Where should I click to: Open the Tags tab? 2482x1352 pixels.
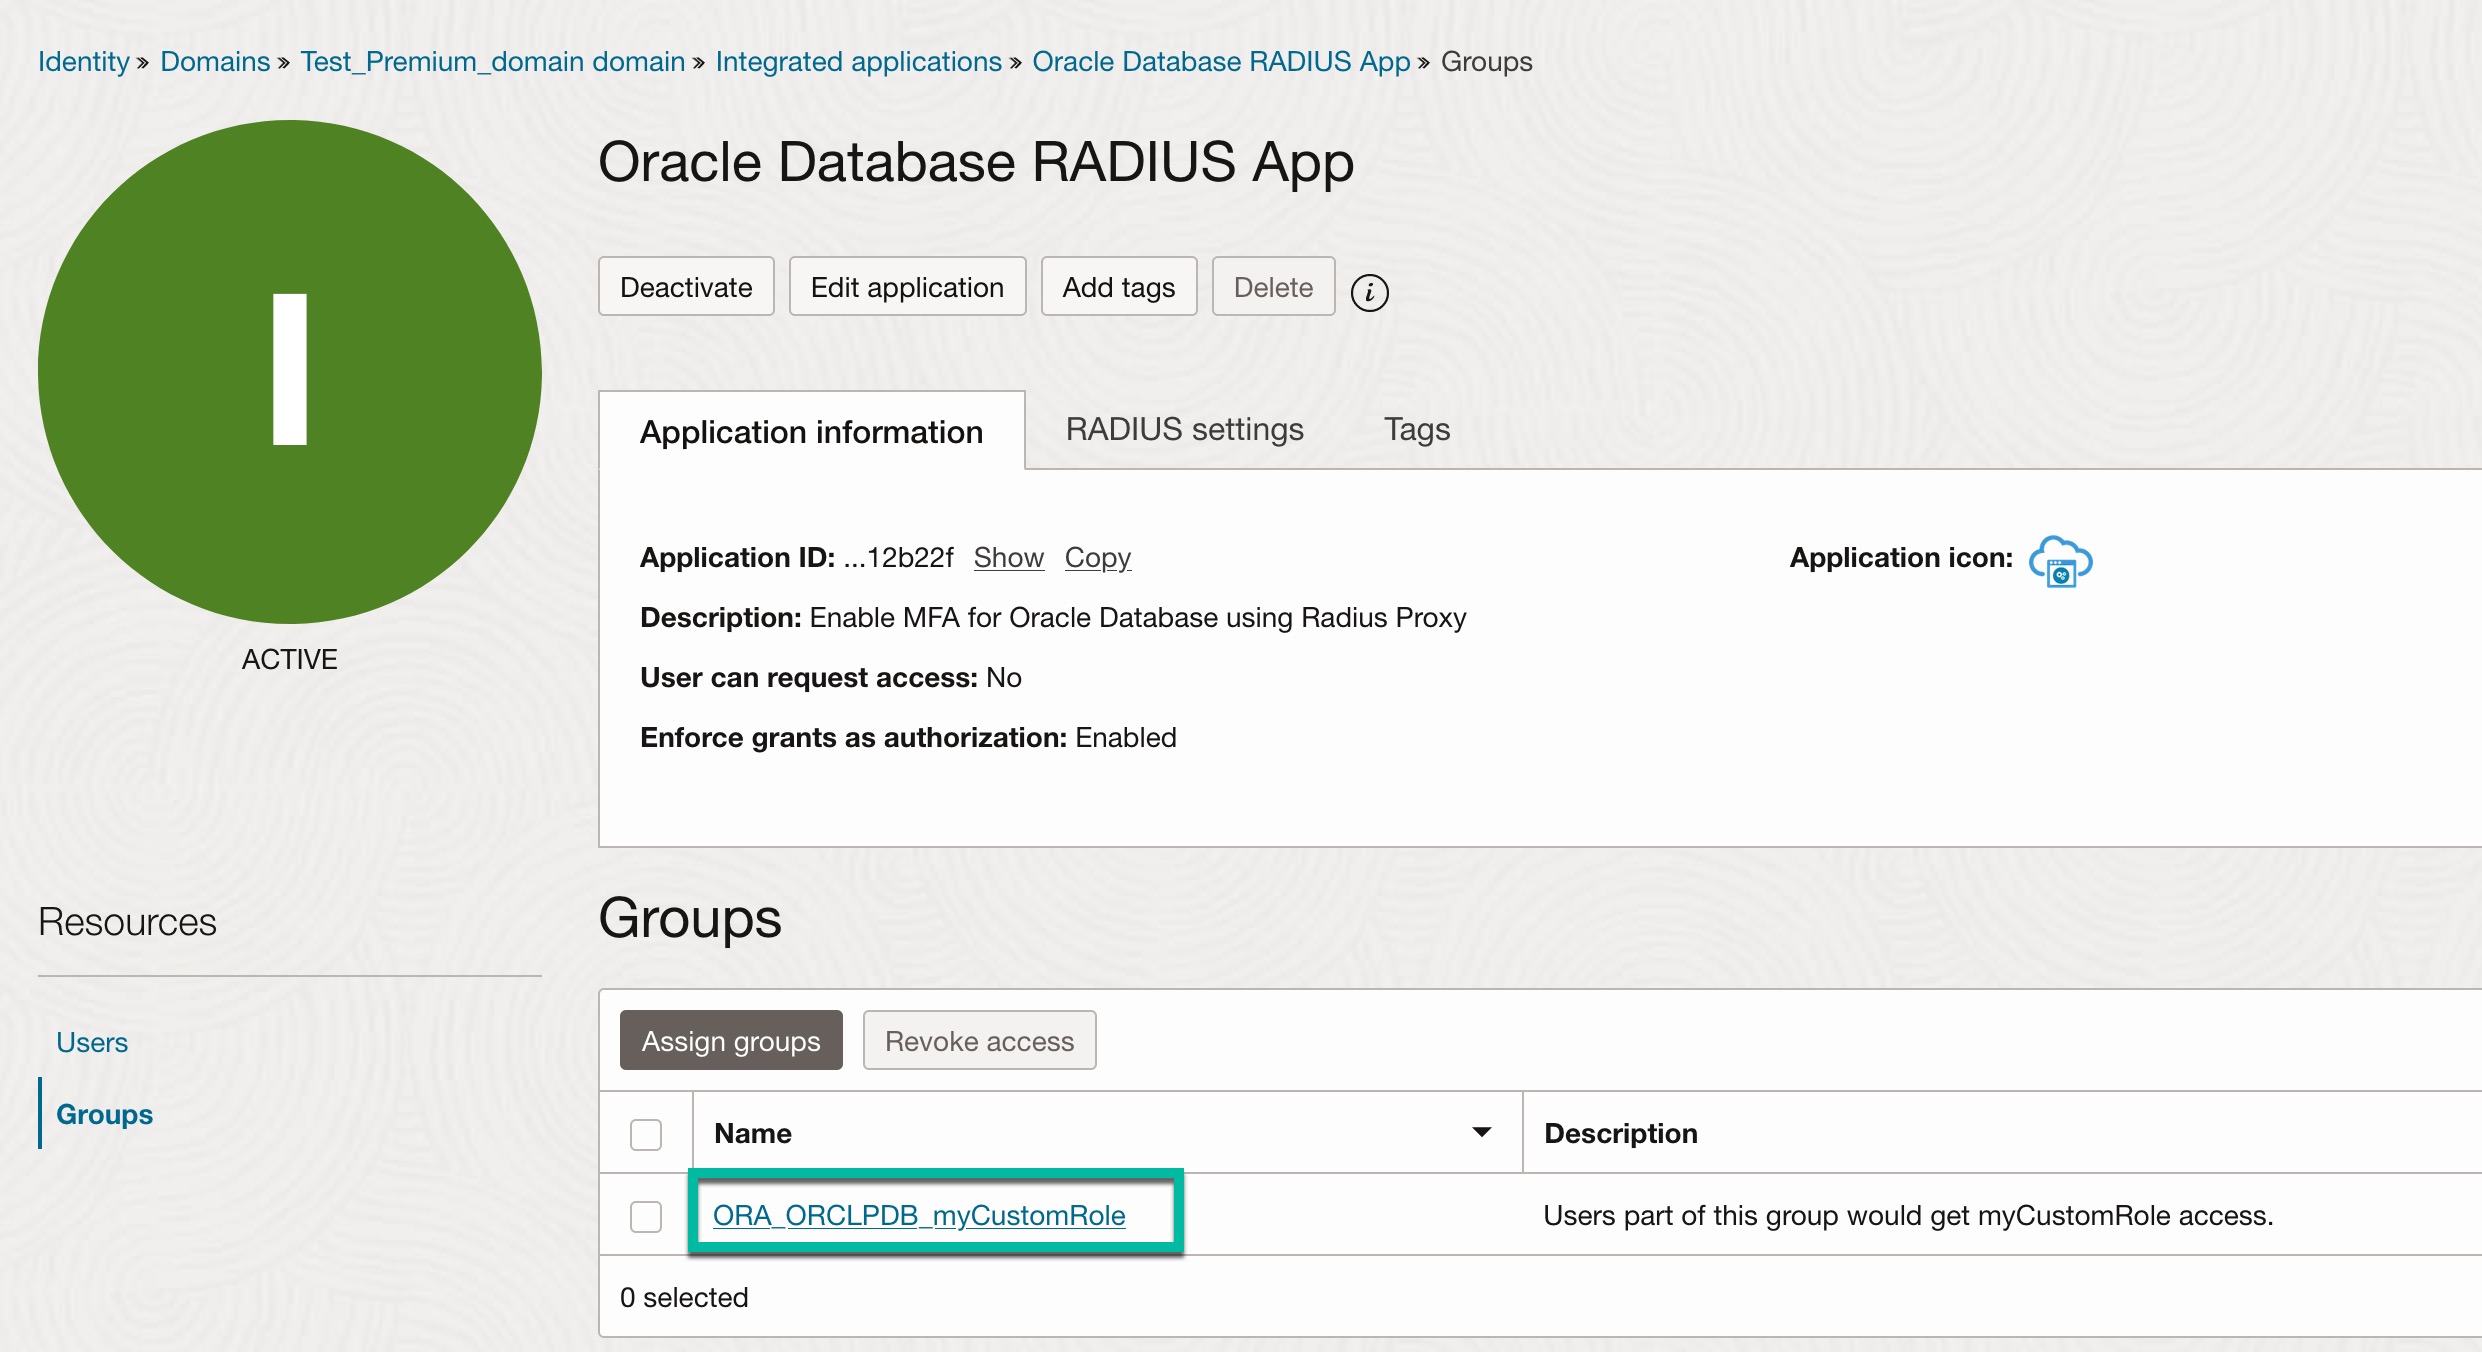[1416, 429]
